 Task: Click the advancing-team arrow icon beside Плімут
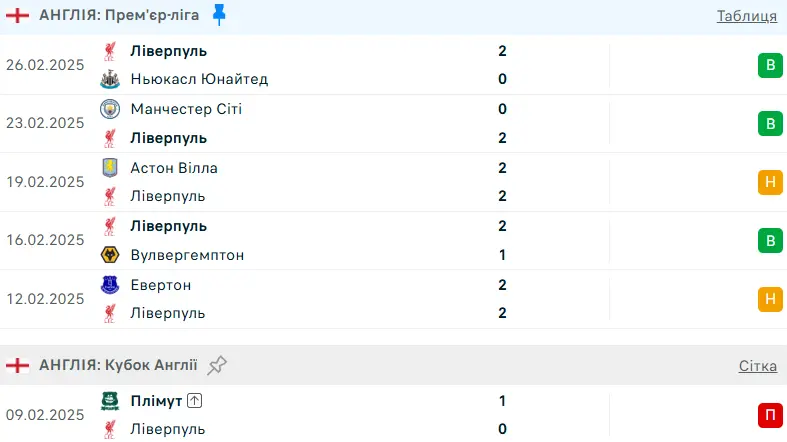coord(195,401)
